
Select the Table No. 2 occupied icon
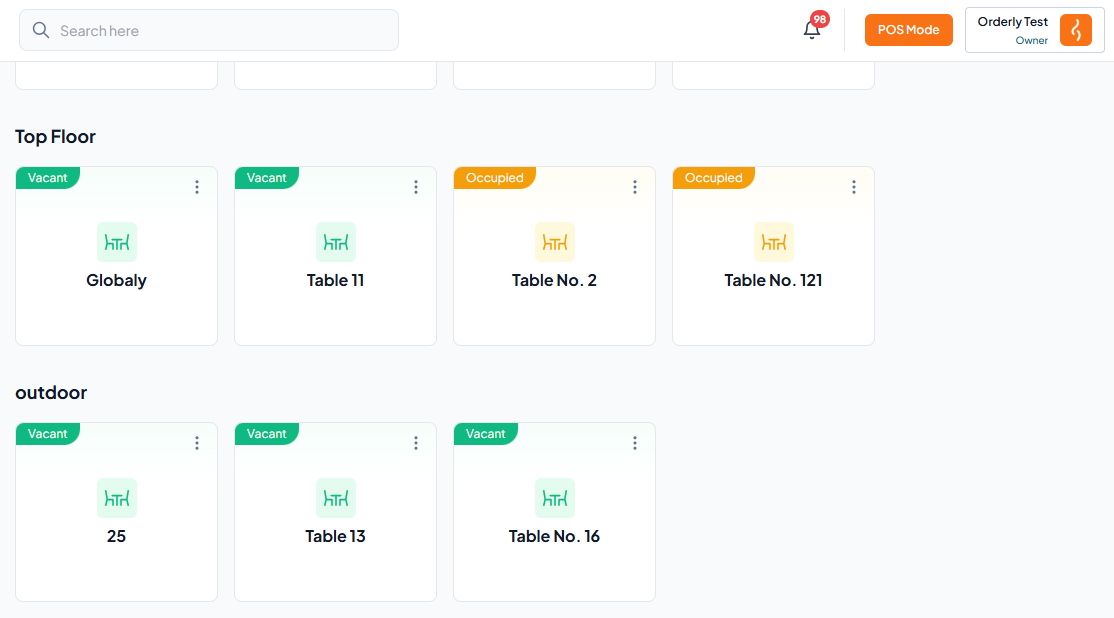[x=554, y=242]
